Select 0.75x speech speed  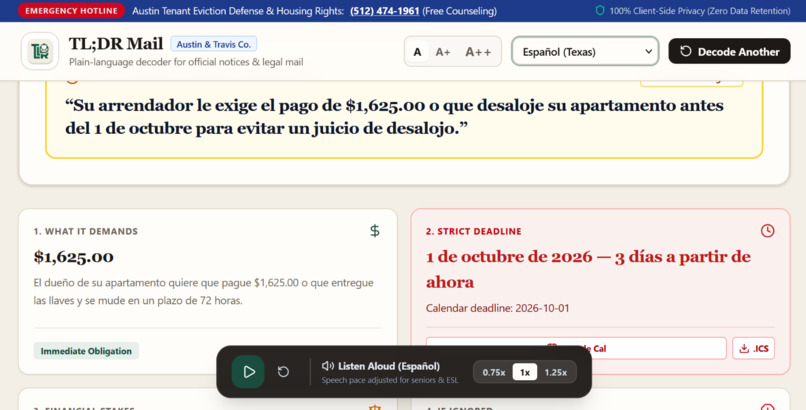click(493, 372)
